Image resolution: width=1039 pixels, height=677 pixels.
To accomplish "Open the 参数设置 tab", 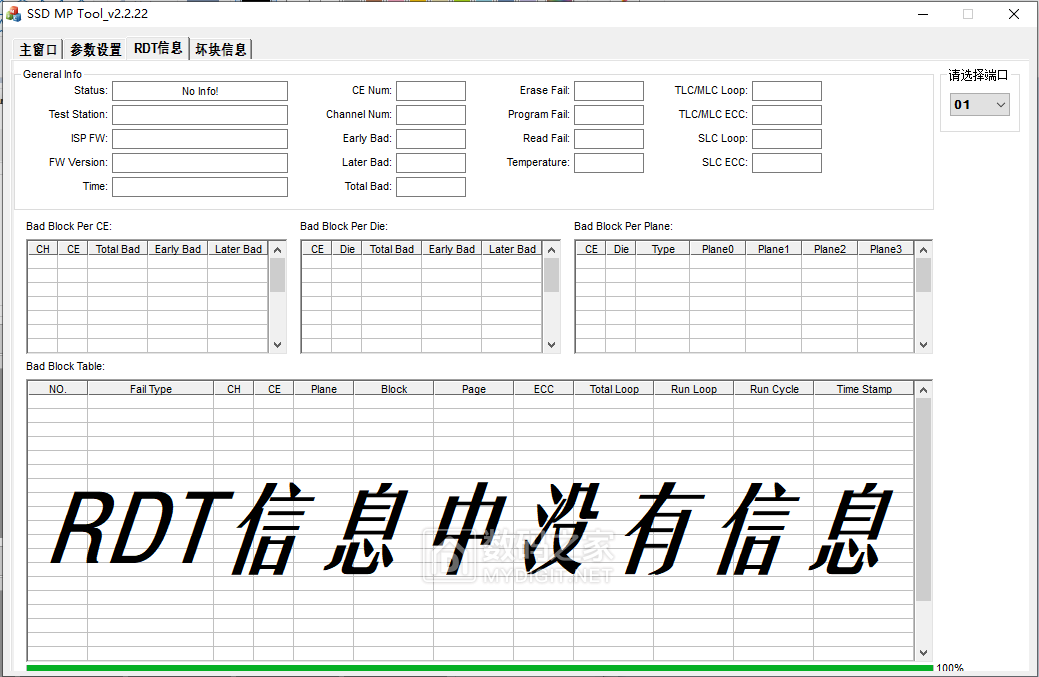I will point(95,49).
